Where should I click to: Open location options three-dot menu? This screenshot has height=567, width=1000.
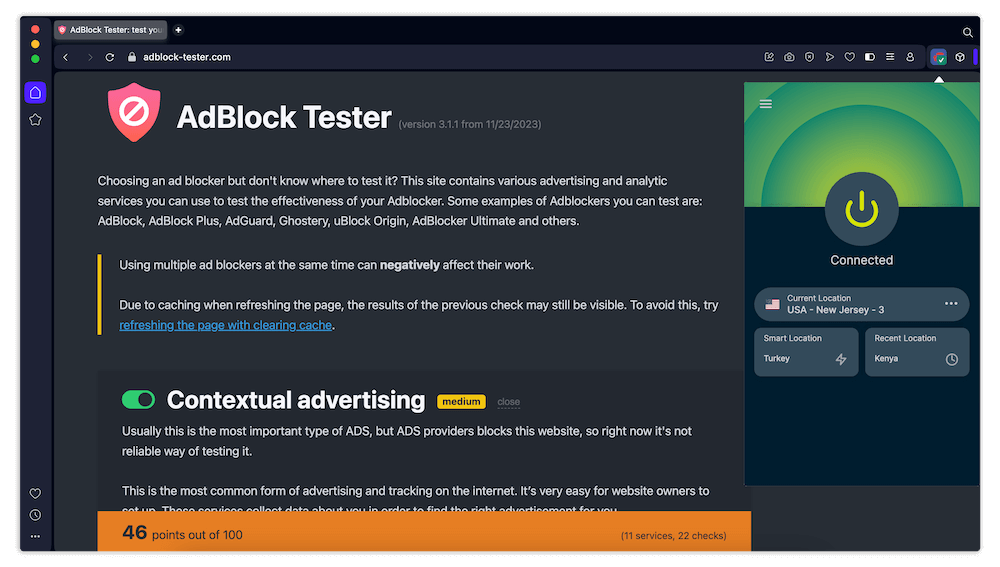(x=951, y=304)
